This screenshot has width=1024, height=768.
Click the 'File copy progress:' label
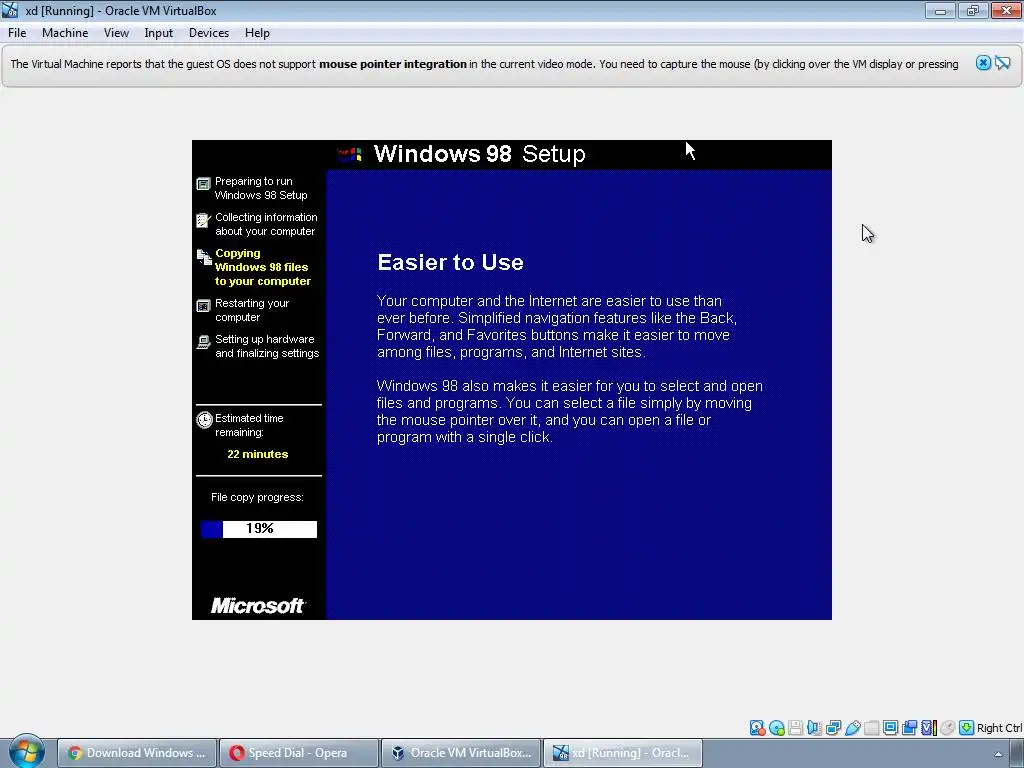(x=257, y=497)
